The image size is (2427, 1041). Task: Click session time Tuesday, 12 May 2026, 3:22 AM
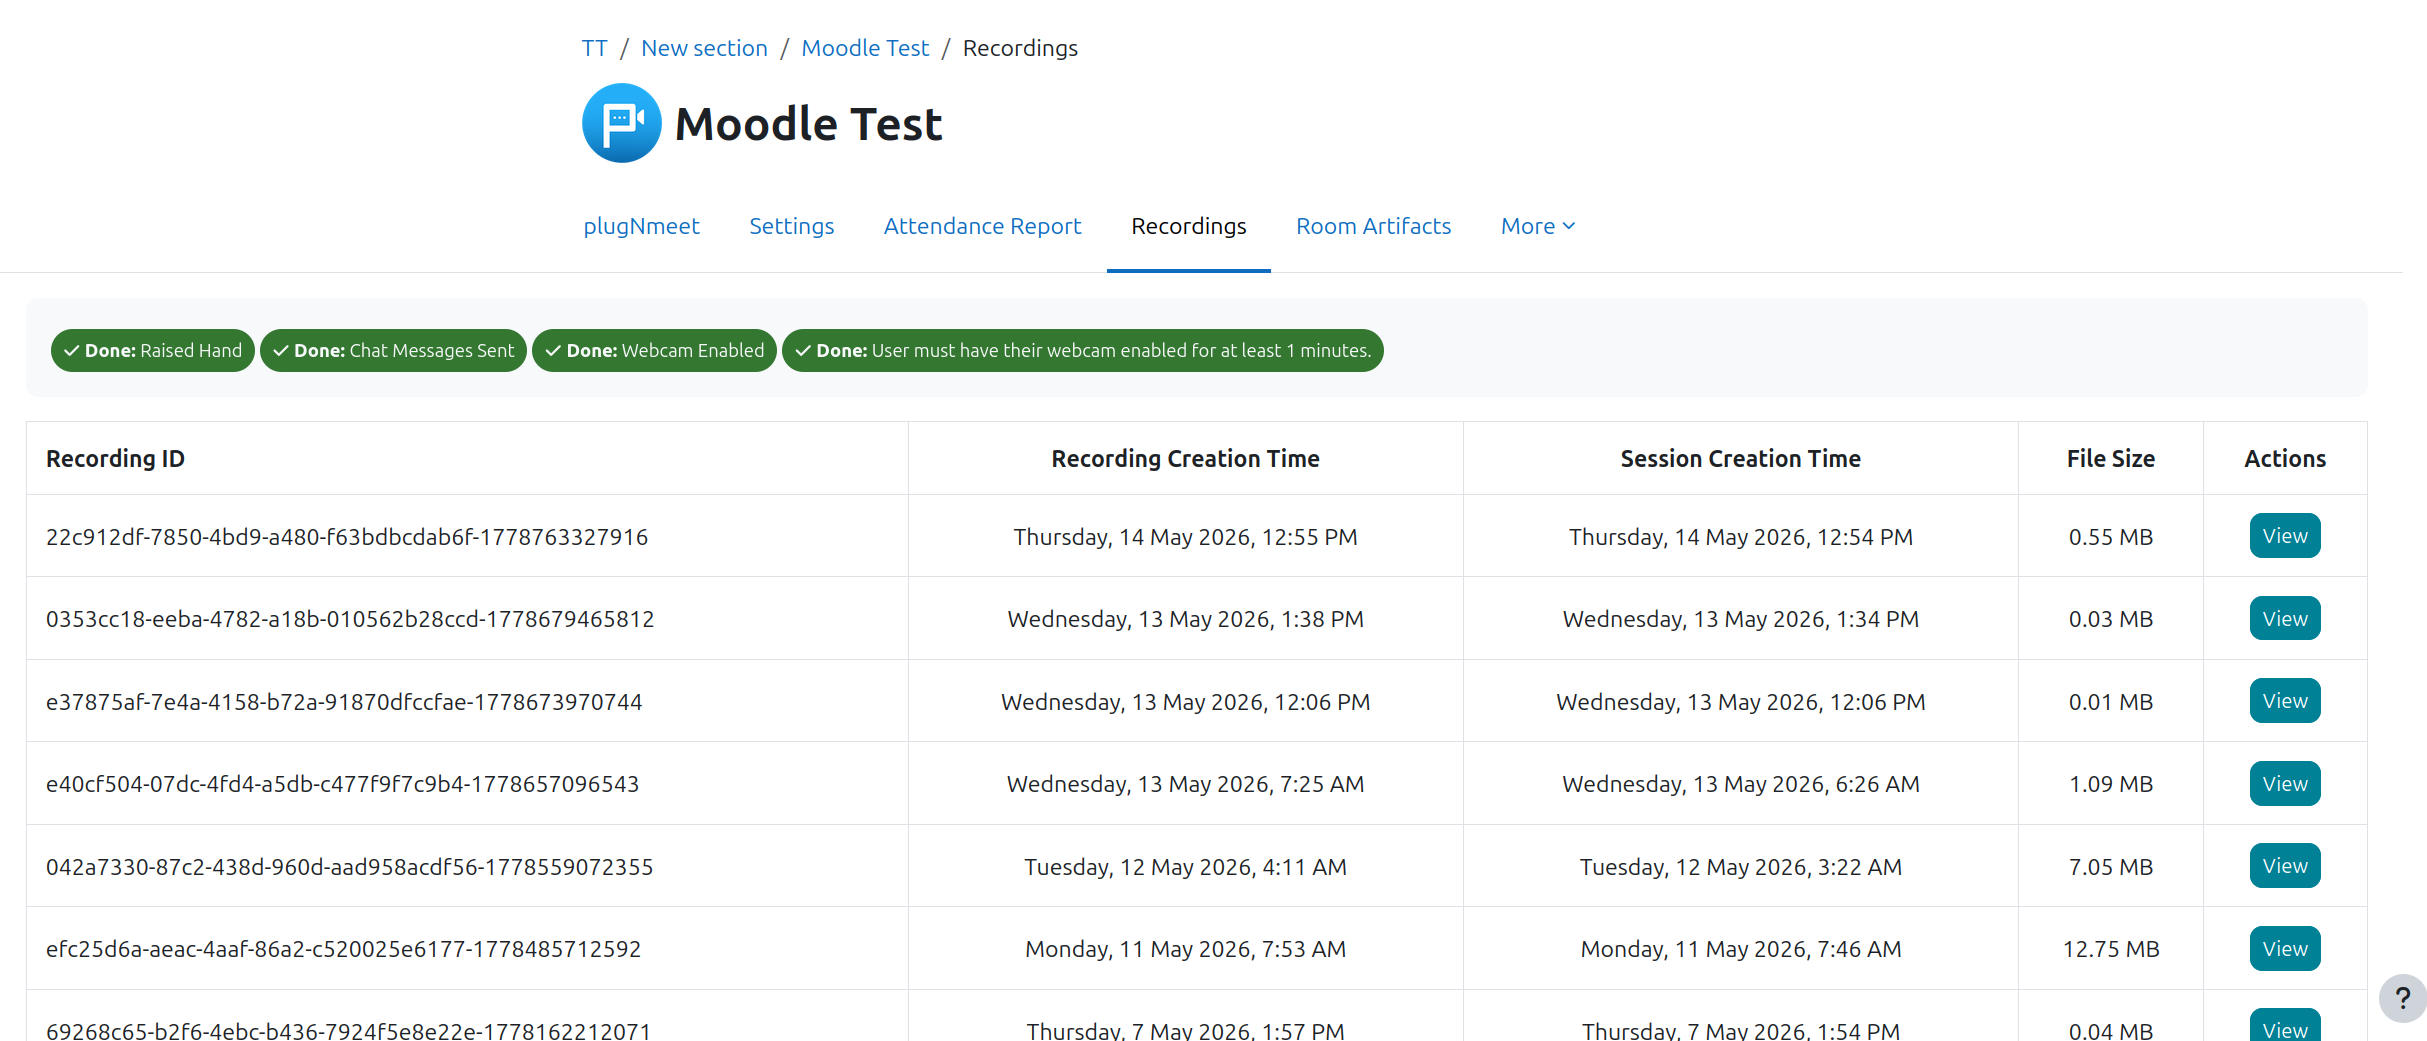pos(1740,867)
